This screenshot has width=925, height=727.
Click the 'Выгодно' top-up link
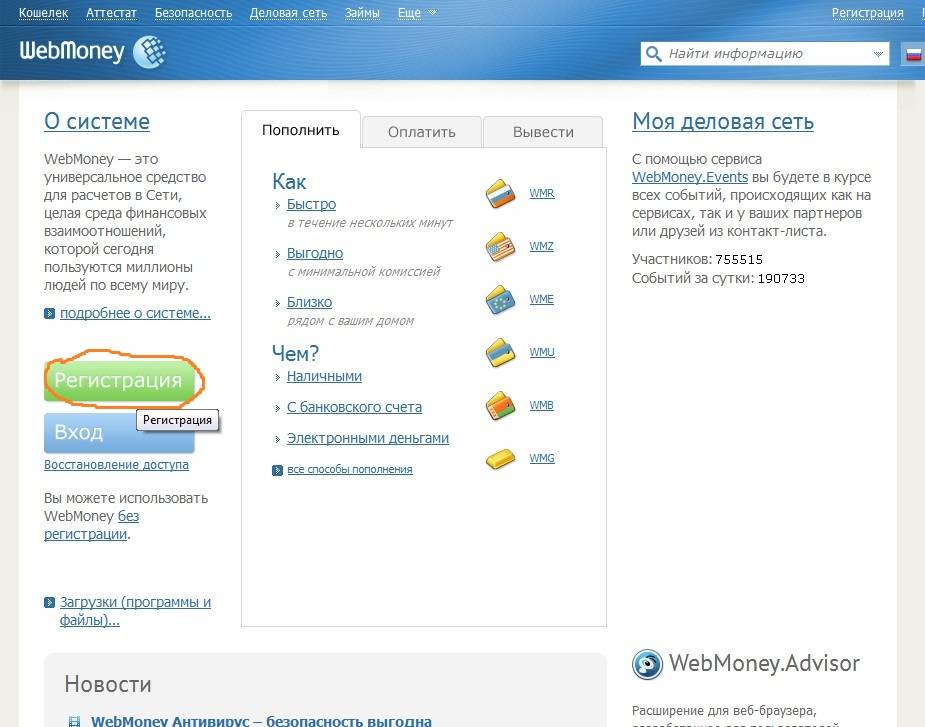tap(315, 253)
